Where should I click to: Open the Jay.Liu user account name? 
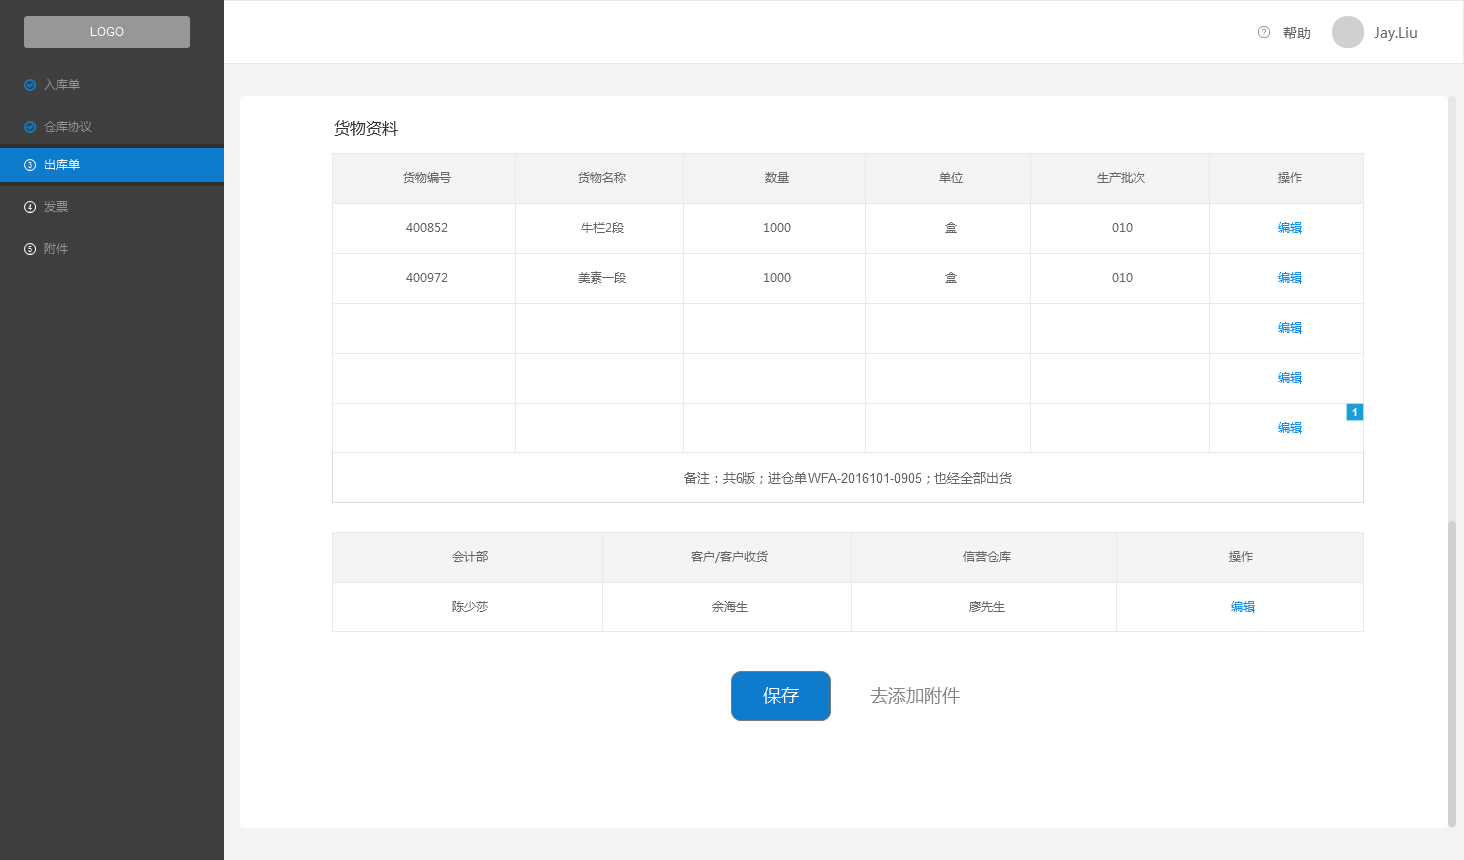click(1396, 33)
